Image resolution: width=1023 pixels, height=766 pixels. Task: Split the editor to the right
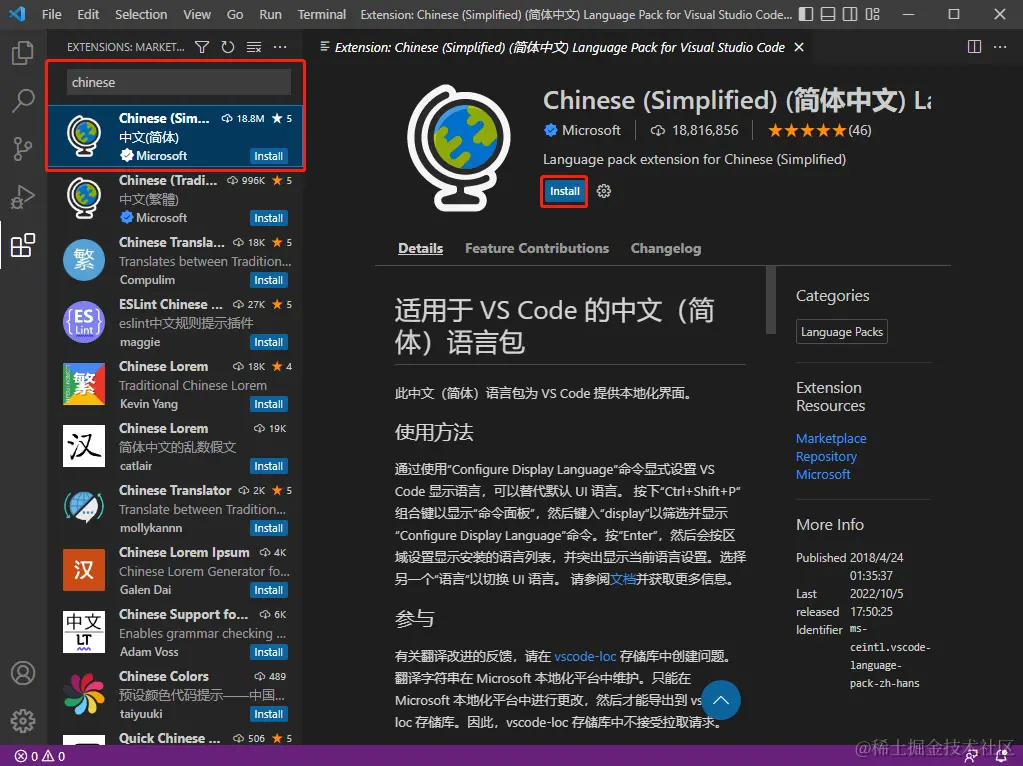[x=974, y=47]
